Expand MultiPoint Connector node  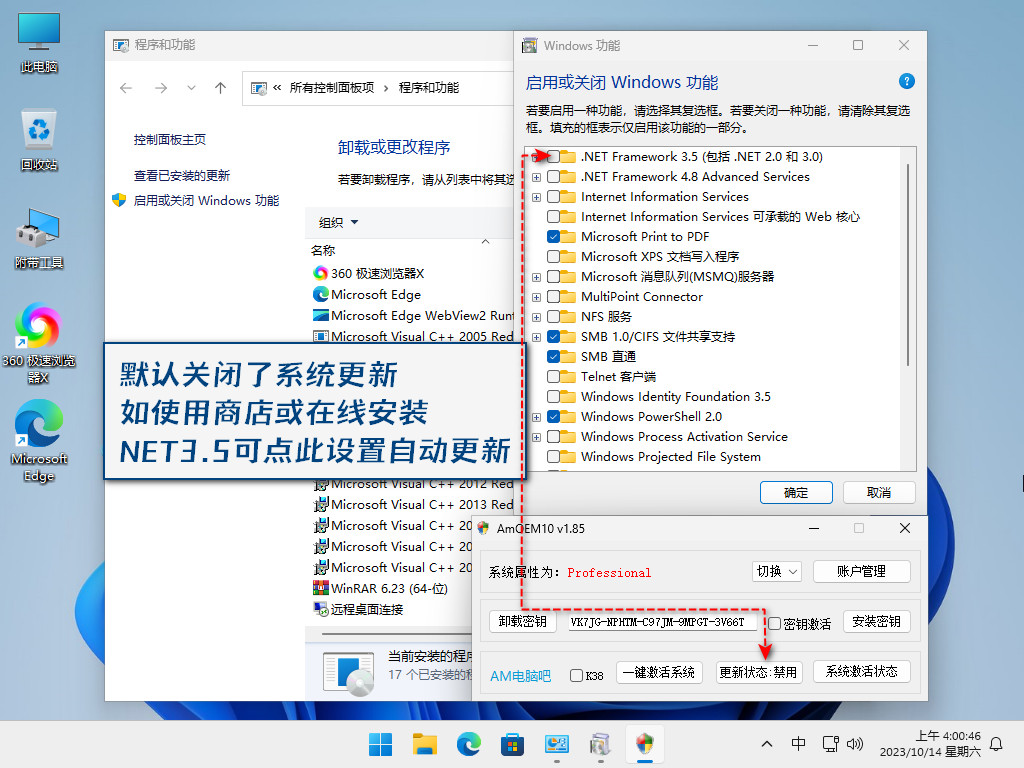536,297
